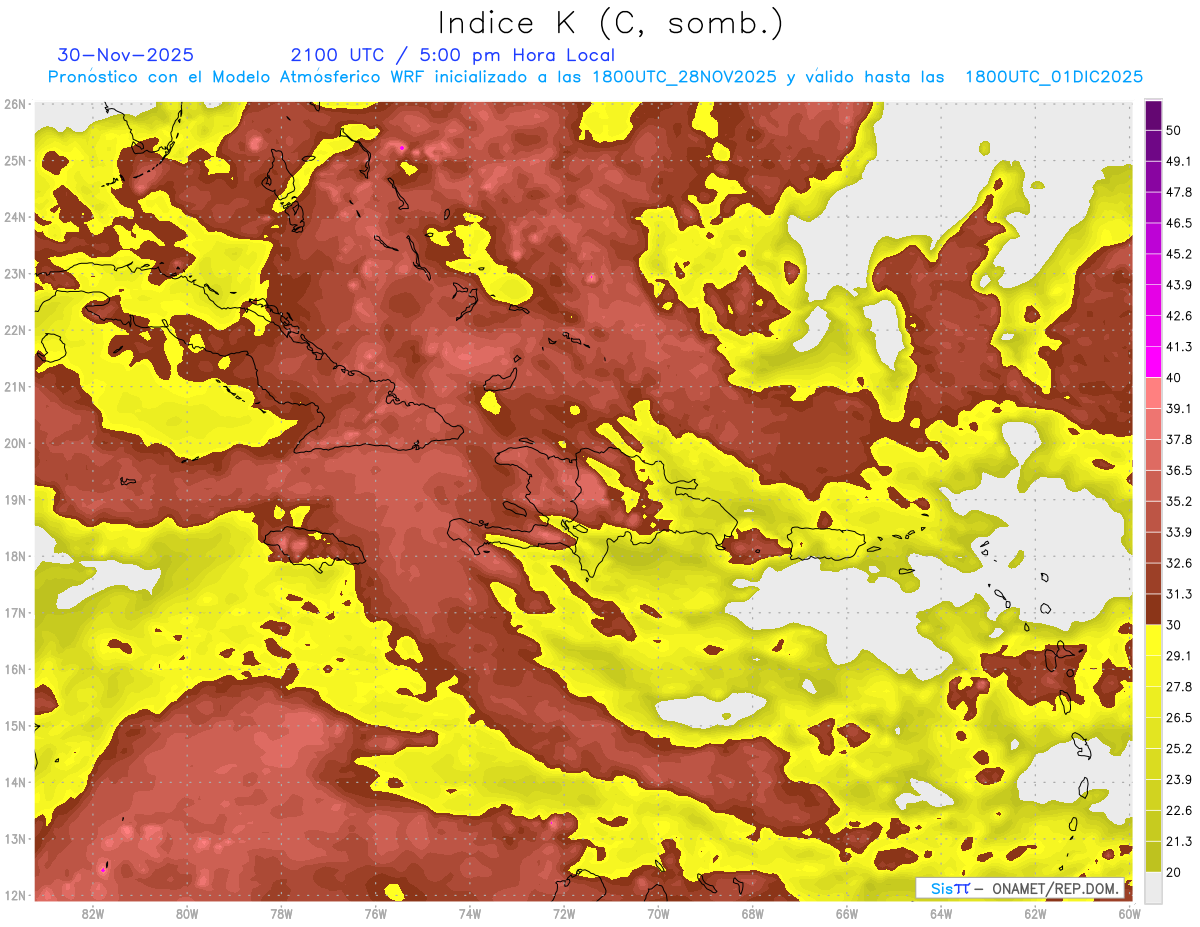Image resolution: width=1200 pixels, height=927 pixels.
Task: Click the colorbar value "43.9"
Action: point(1178,285)
